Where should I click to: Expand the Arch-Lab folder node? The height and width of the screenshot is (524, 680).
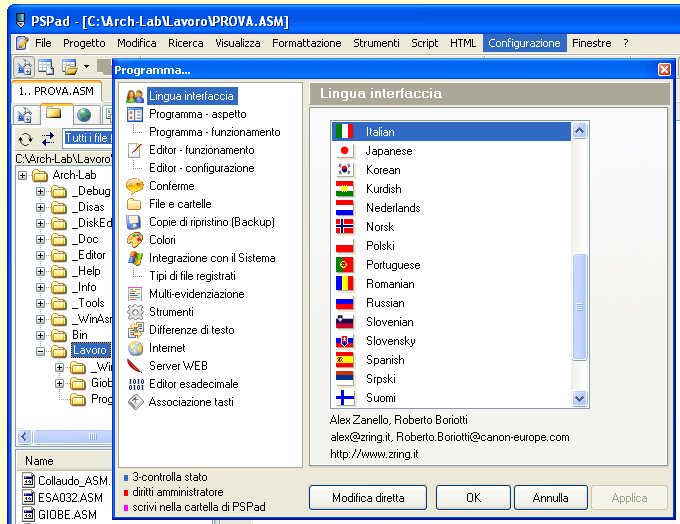click(22, 175)
